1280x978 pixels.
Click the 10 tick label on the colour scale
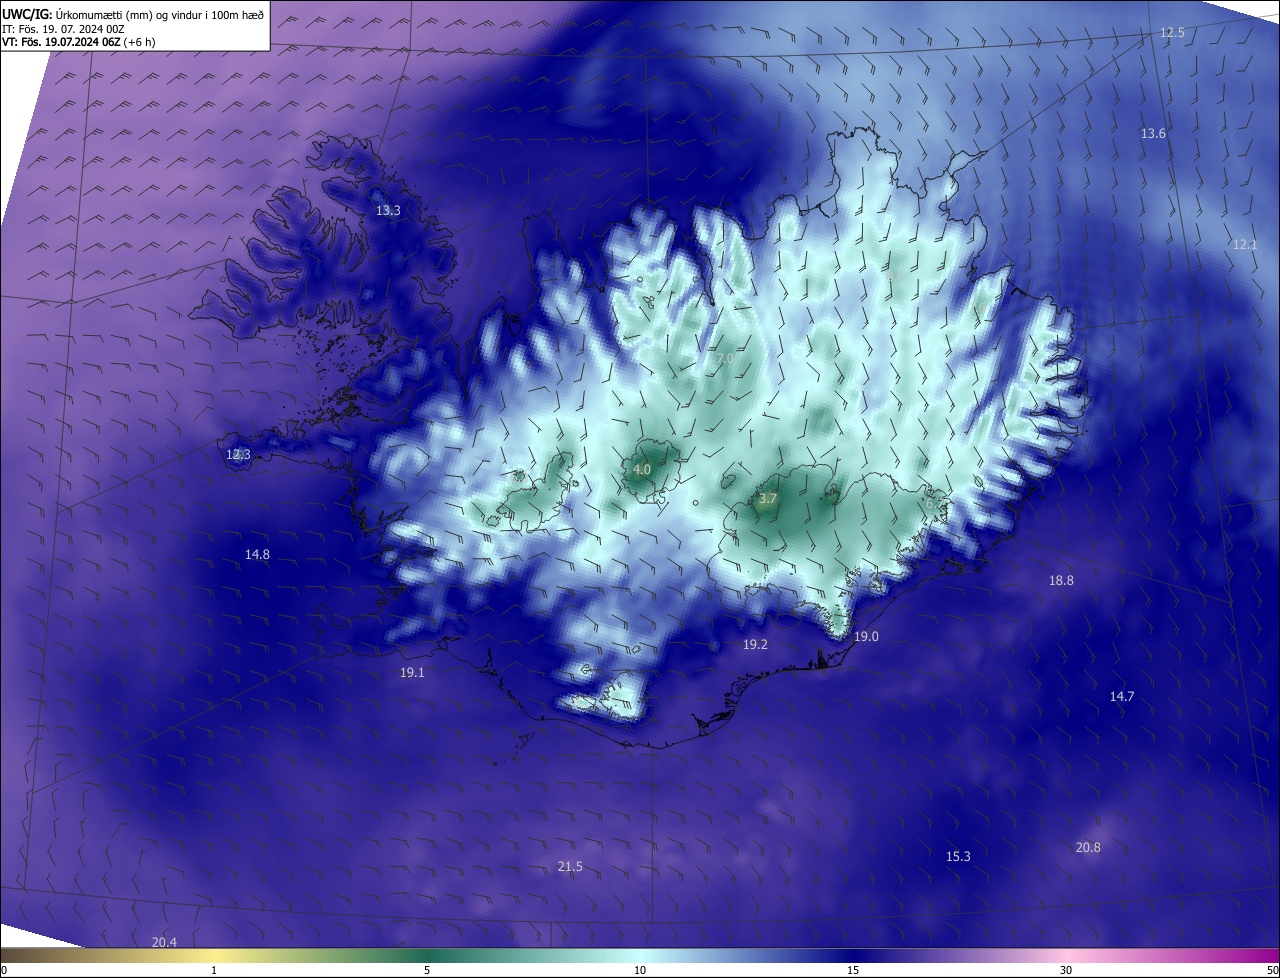[x=640, y=970]
